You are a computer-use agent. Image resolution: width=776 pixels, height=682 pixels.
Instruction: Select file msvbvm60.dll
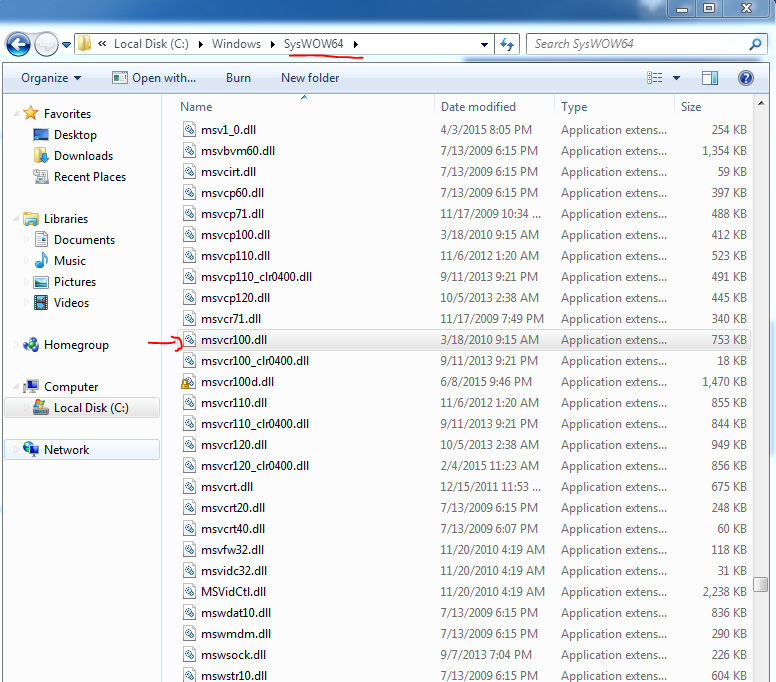(238, 151)
